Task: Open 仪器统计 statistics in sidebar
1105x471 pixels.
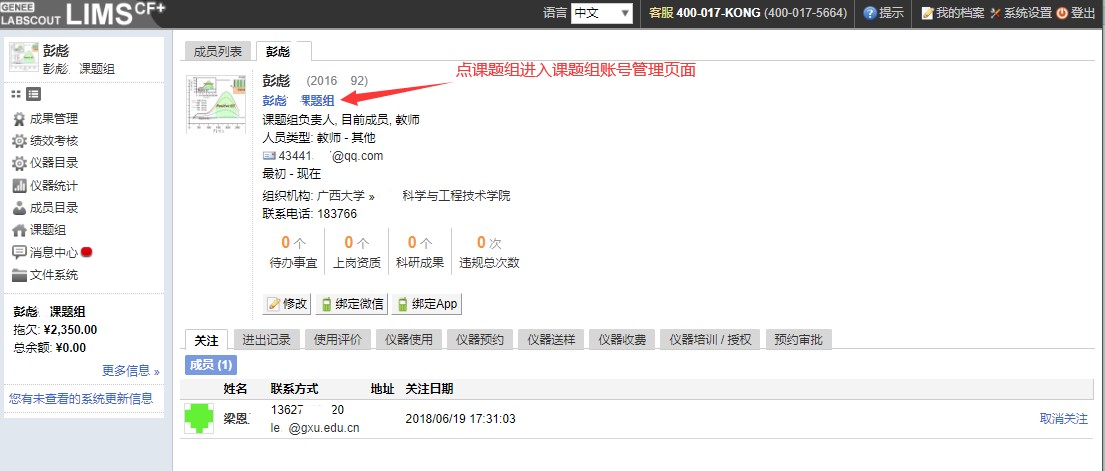Action: point(53,185)
